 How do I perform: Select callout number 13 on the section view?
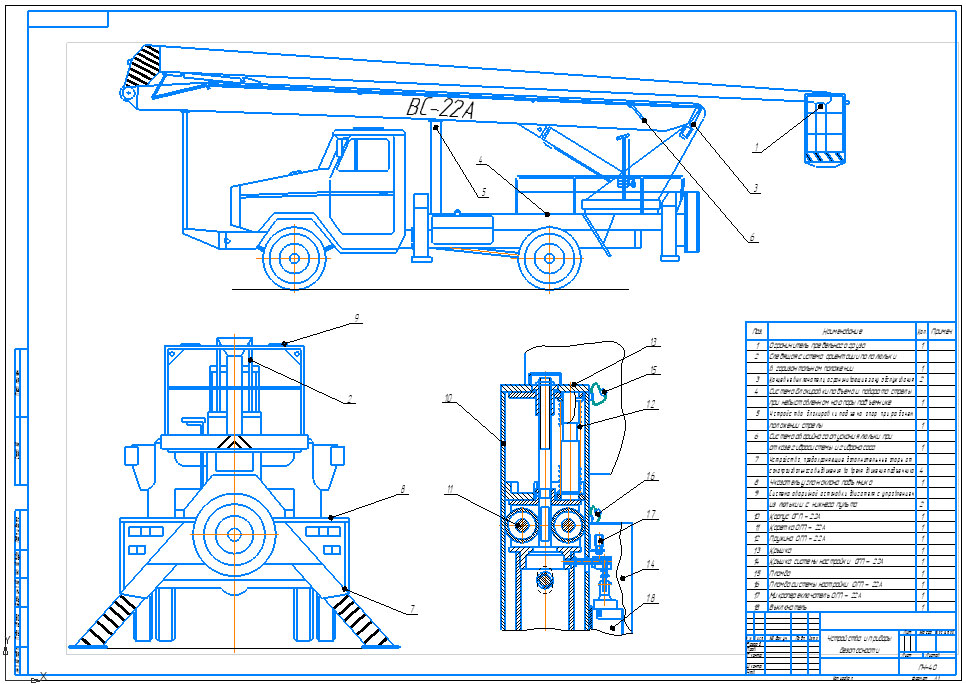point(653,341)
